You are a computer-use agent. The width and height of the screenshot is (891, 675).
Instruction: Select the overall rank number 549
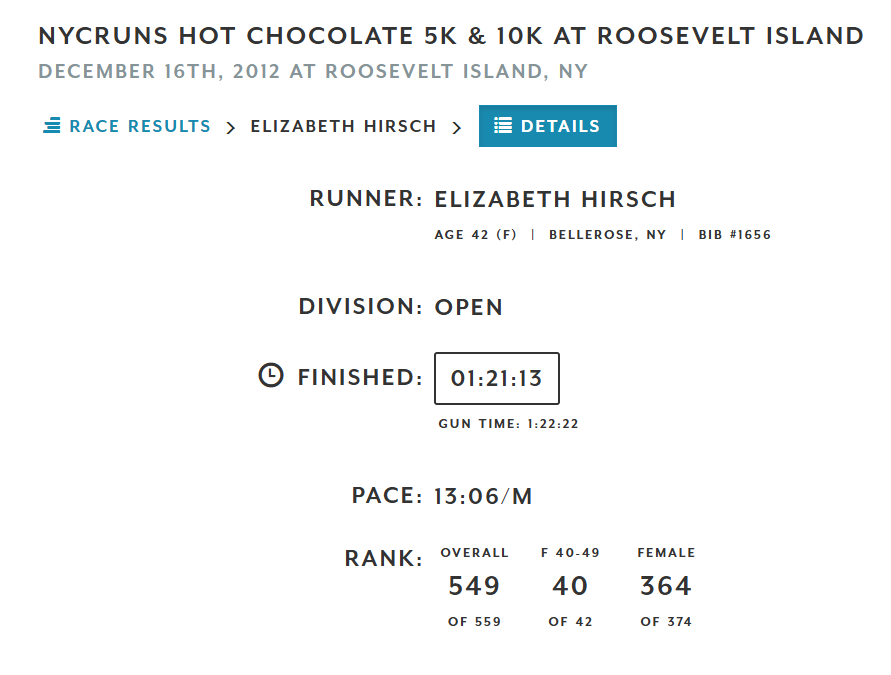[x=474, y=586]
